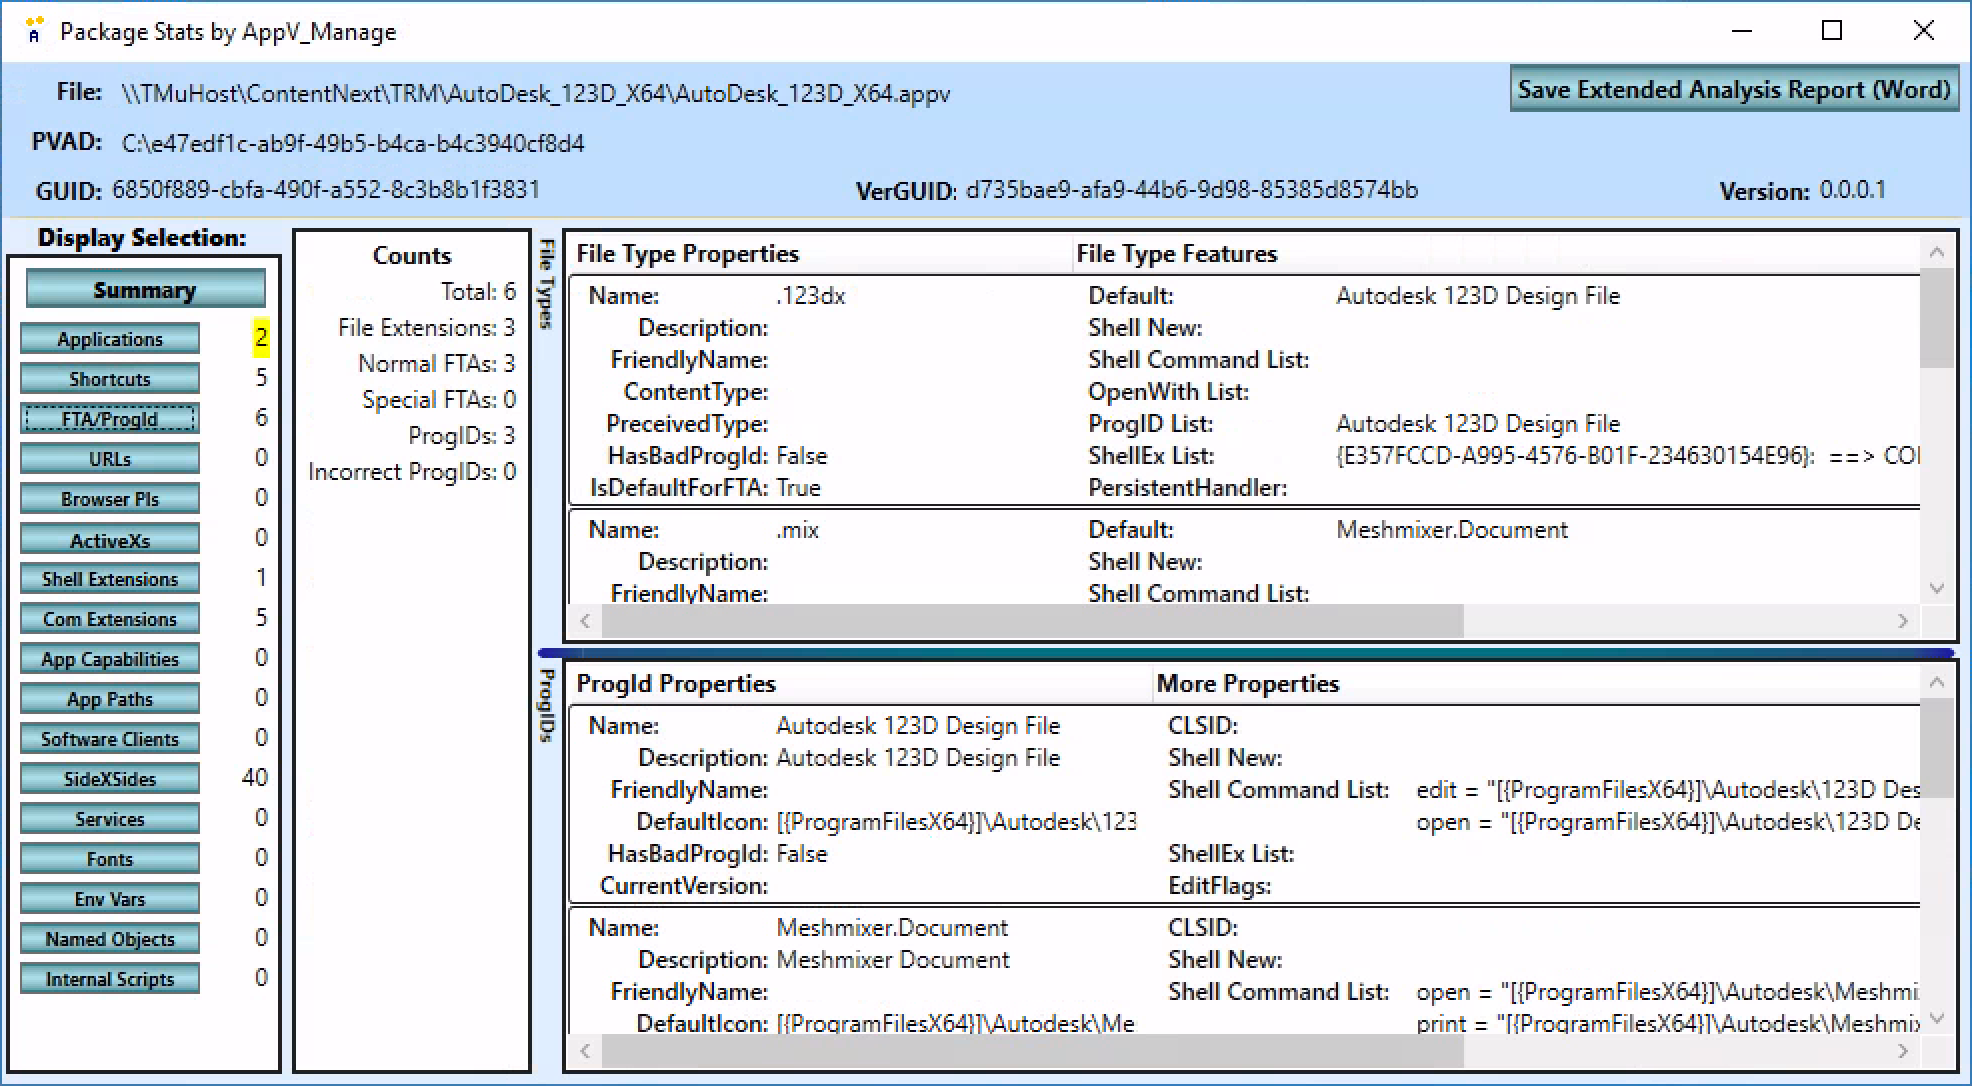Screen dimensions: 1972x1086
Task: Click the highlighted Applications count 2
Action: 260,337
